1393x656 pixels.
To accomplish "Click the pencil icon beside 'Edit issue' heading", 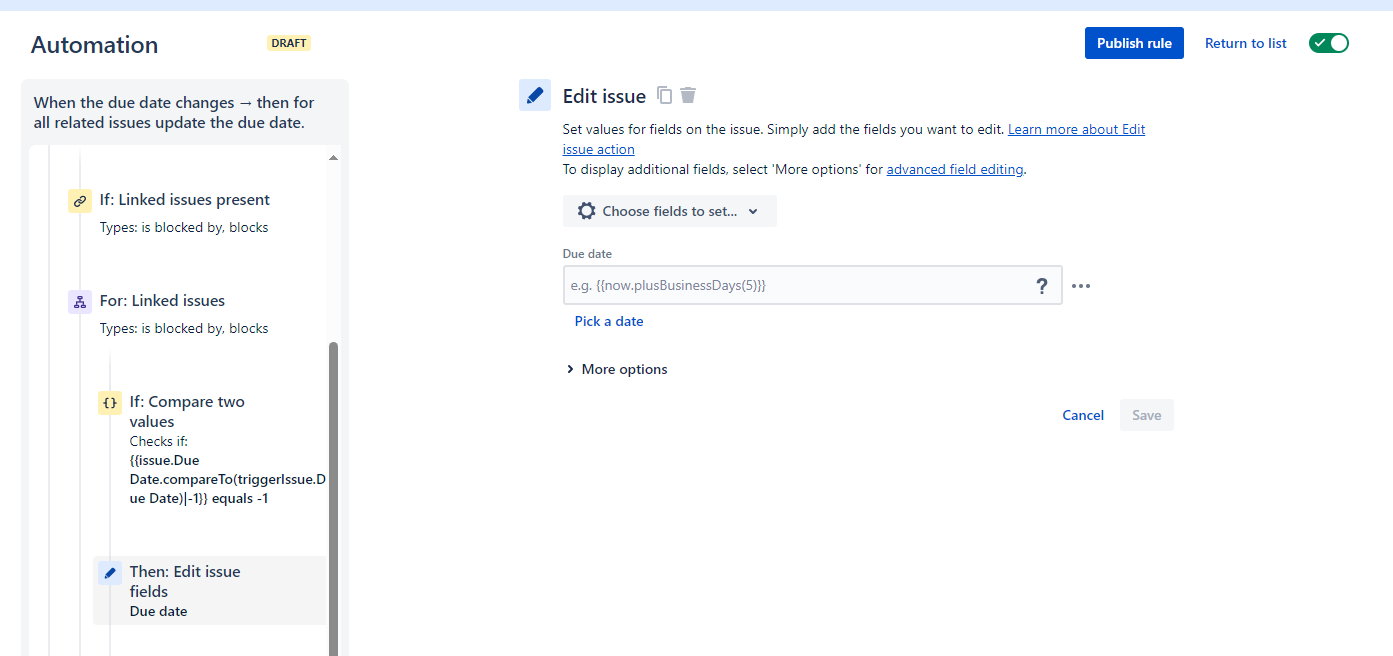I will coord(535,94).
